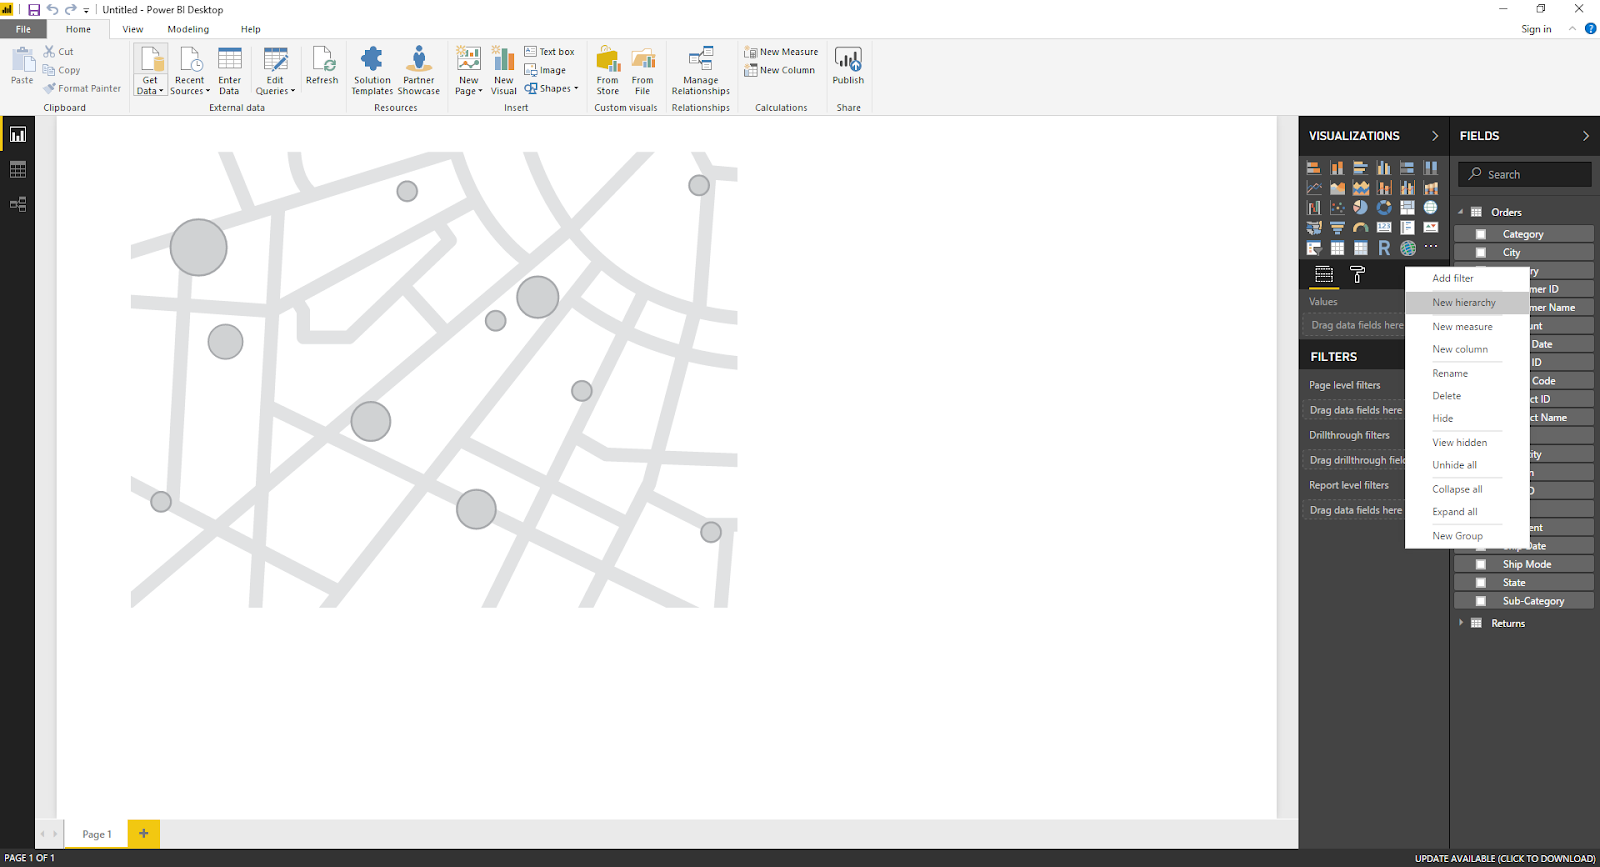The width and height of the screenshot is (1600, 867).
Task: Click the update available status notice
Action: coord(1505,858)
